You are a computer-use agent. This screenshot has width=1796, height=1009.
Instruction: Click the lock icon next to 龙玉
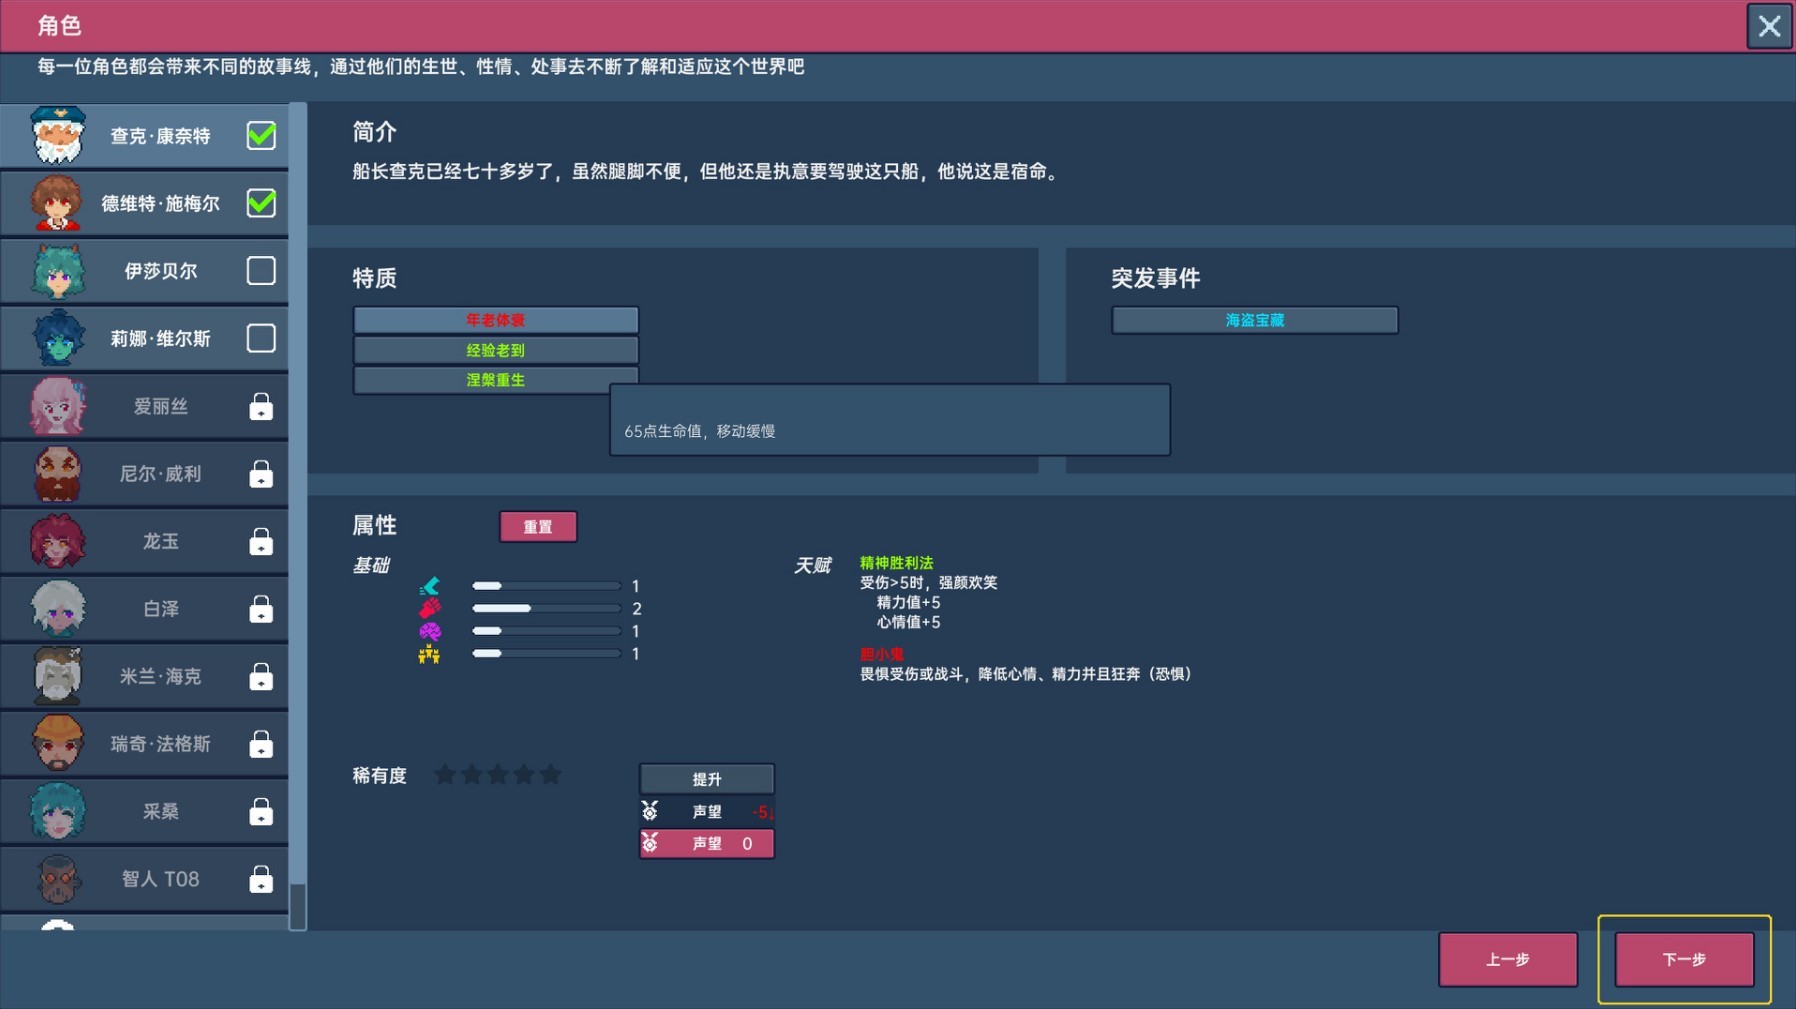(261, 541)
